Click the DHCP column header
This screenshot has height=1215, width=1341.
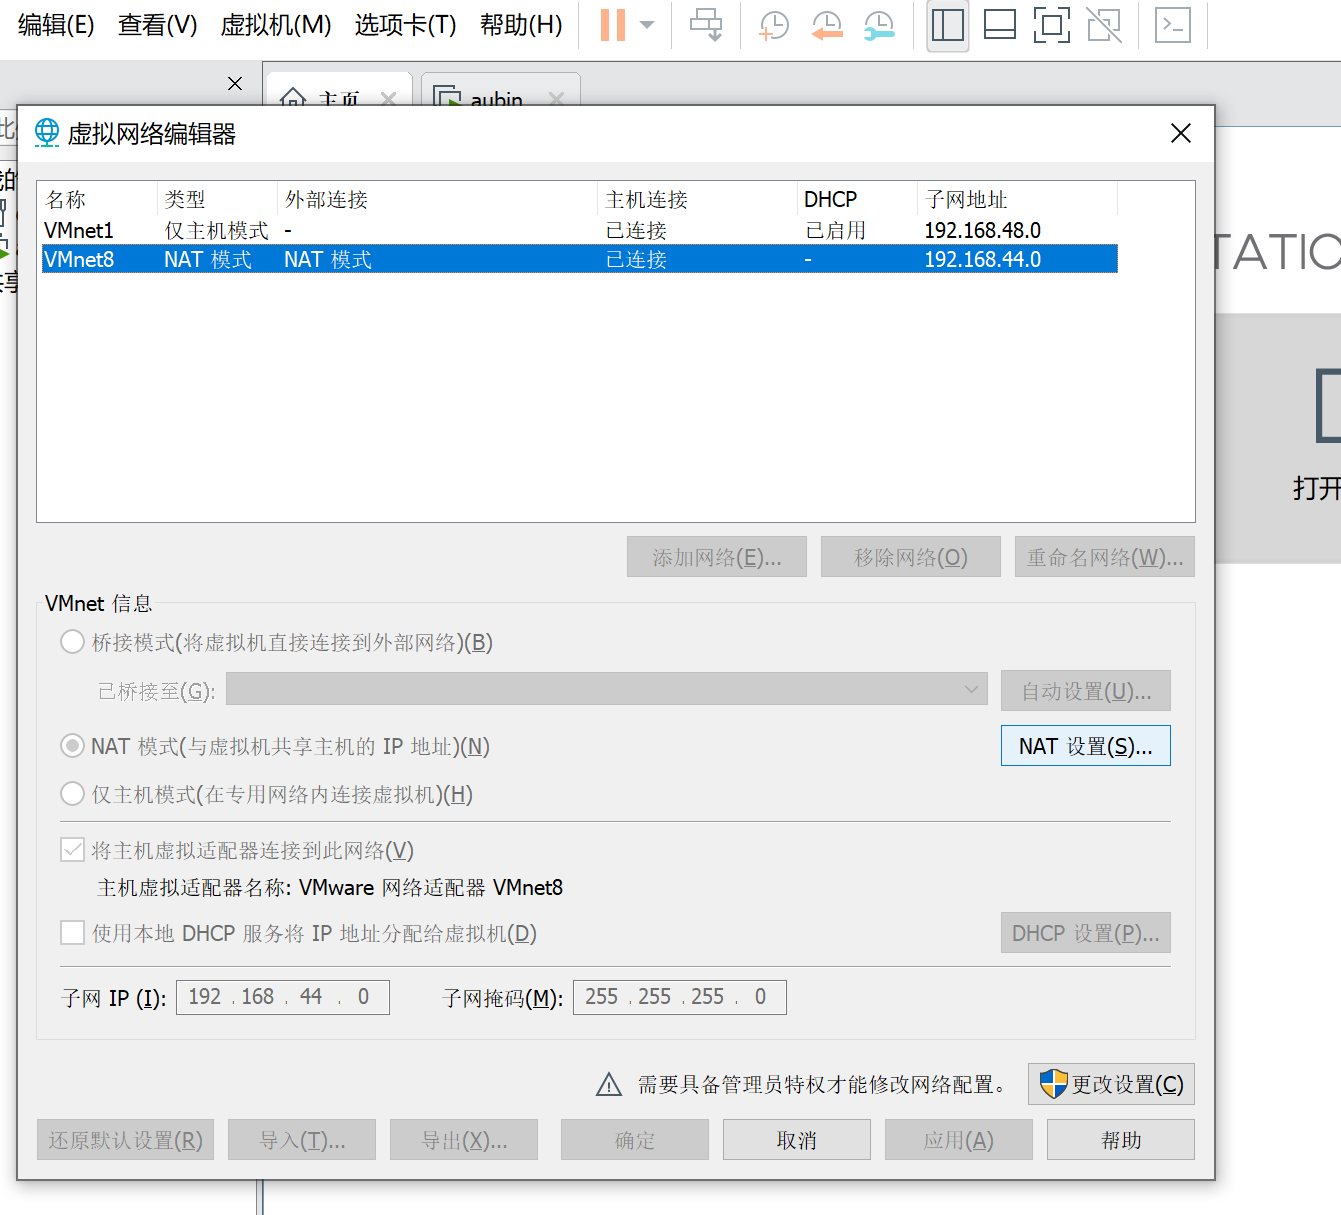click(857, 200)
